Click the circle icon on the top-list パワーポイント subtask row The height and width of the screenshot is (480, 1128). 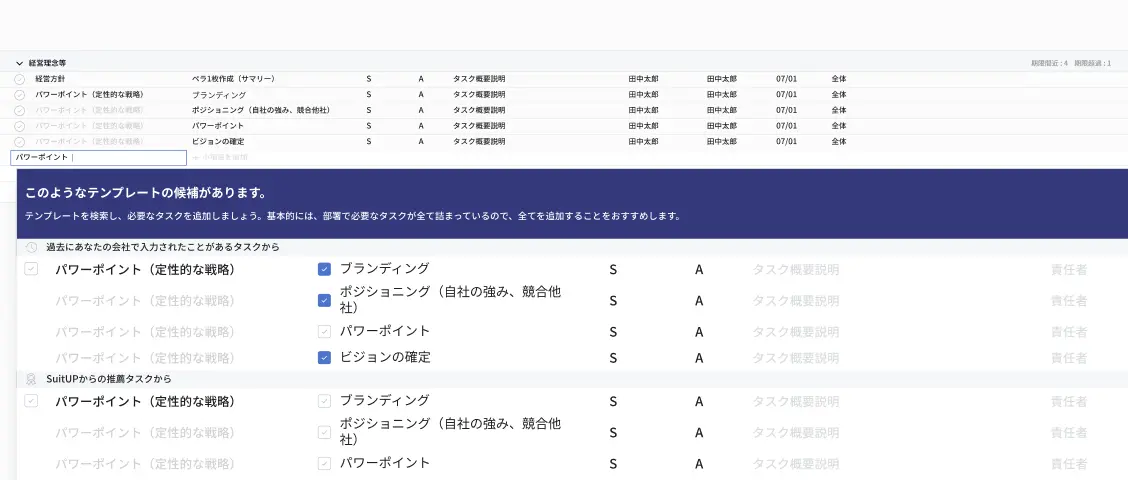pos(19,126)
